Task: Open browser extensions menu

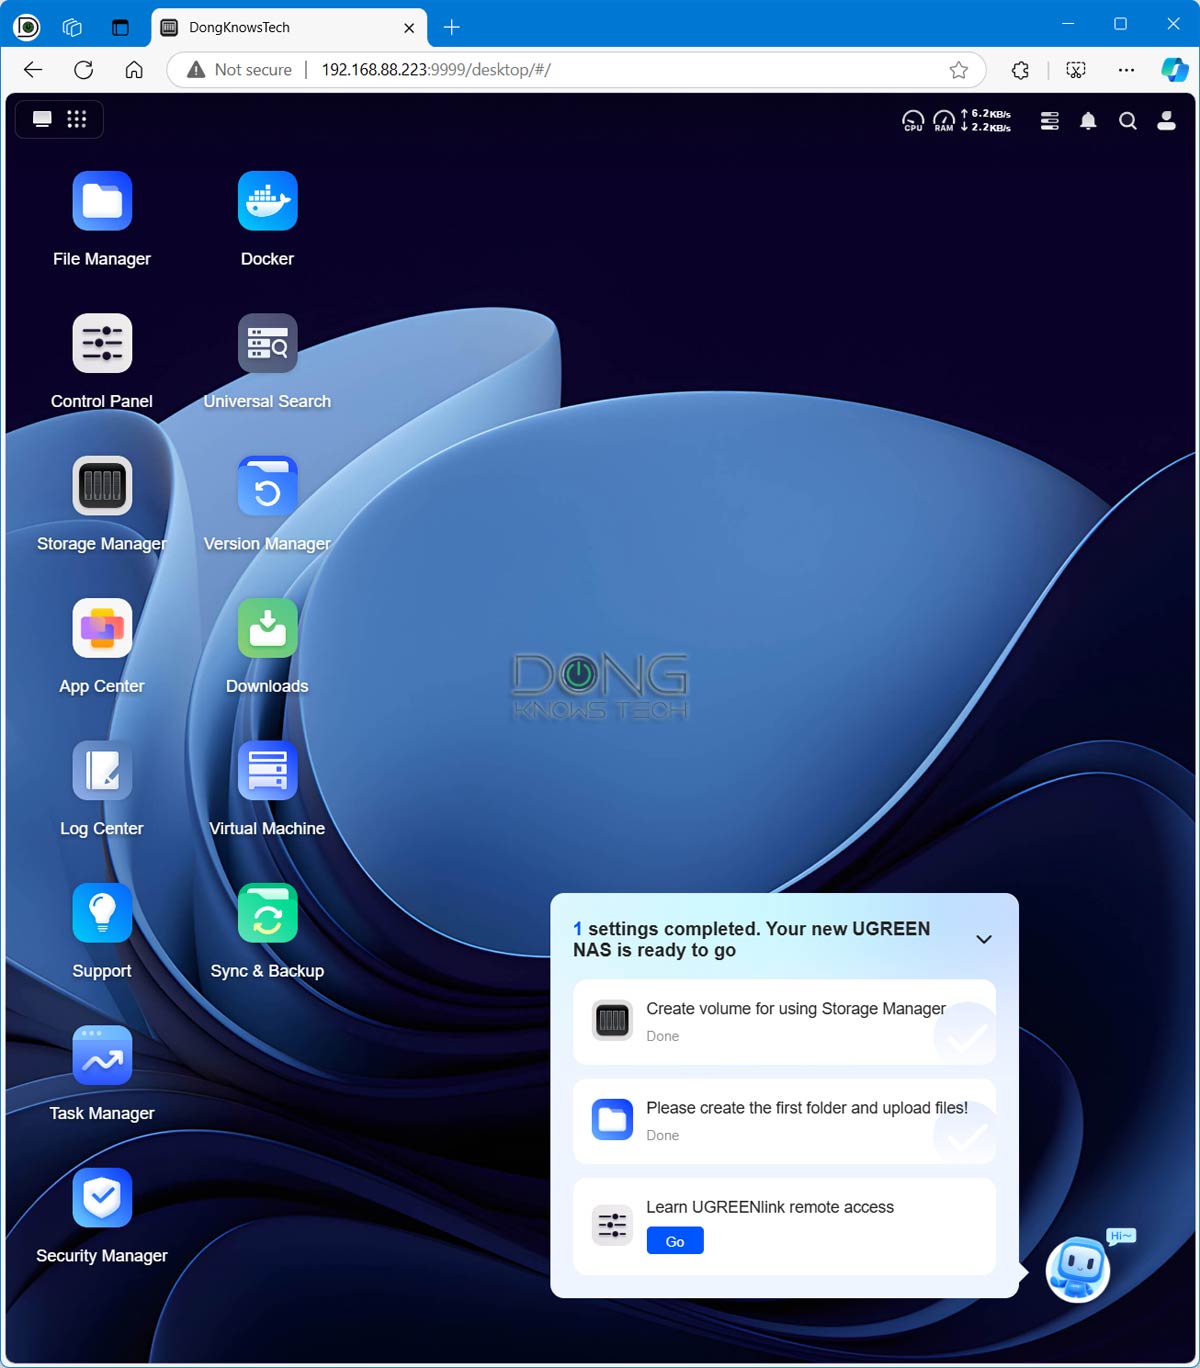Action: coord(1020,70)
